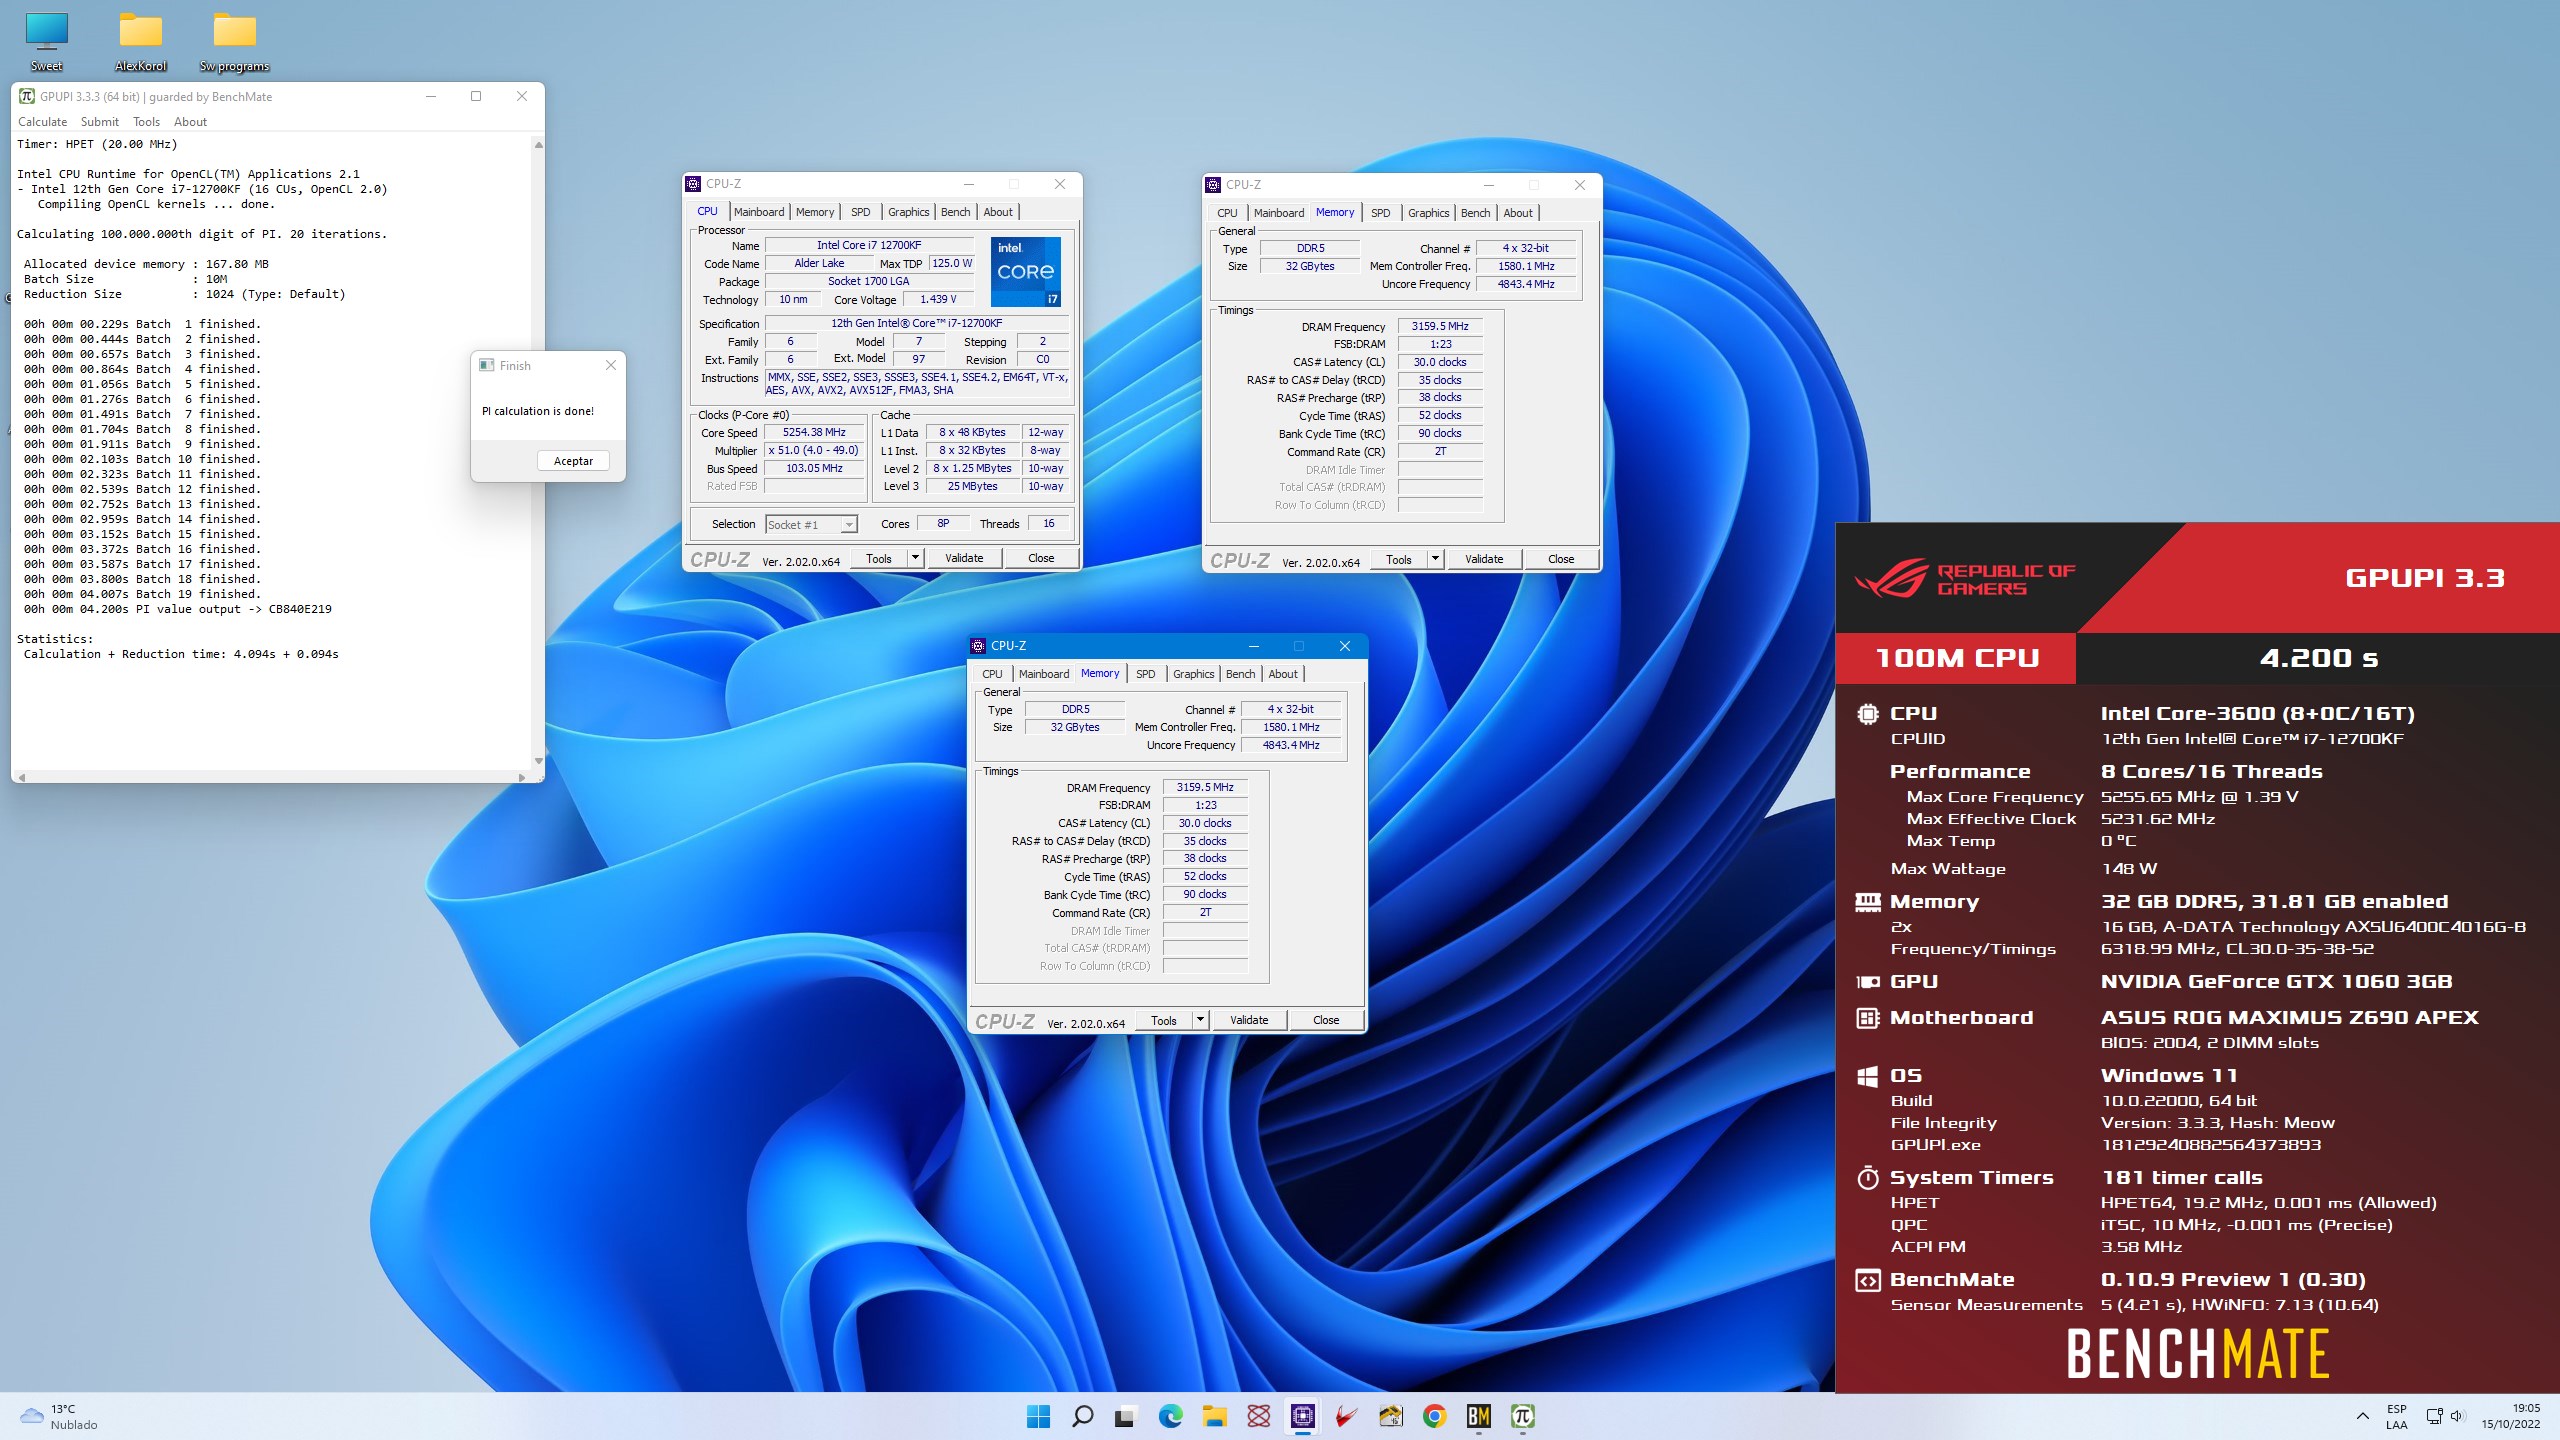Open the Socket #1 selection dropdown
Image resolution: width=2560 pixels, height=1440 pixels.
(811, 524)
